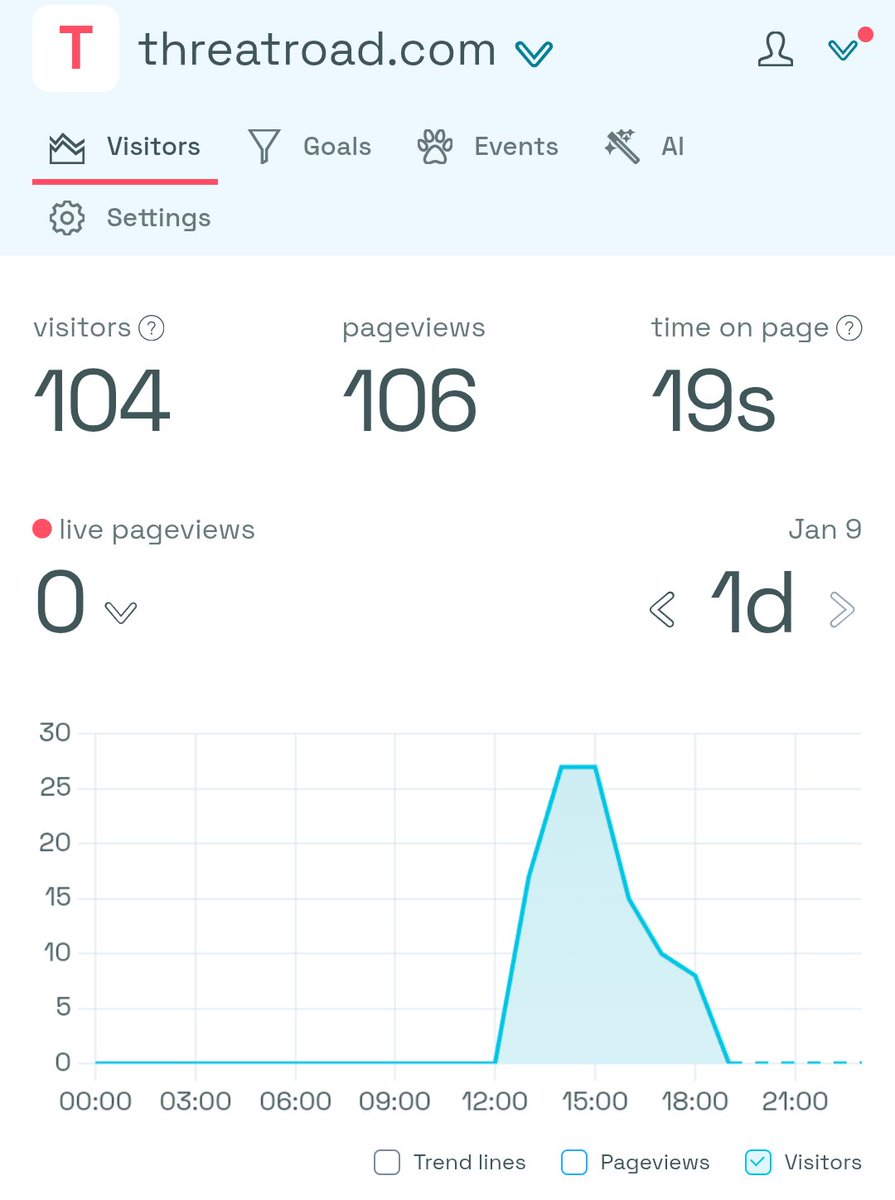895x1200 pixels.
Task: Enable the Trend lines checkbox
Action: click(x=387, y=1162)
